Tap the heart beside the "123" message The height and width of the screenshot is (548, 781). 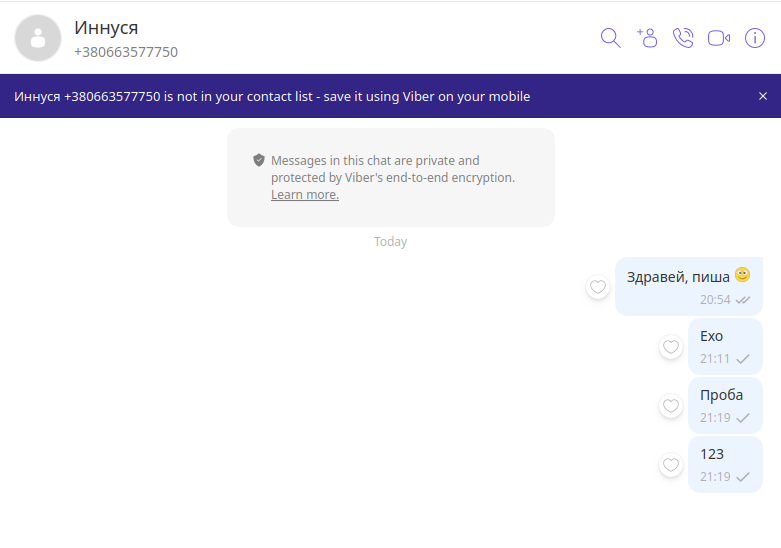[x=671, y=465]
